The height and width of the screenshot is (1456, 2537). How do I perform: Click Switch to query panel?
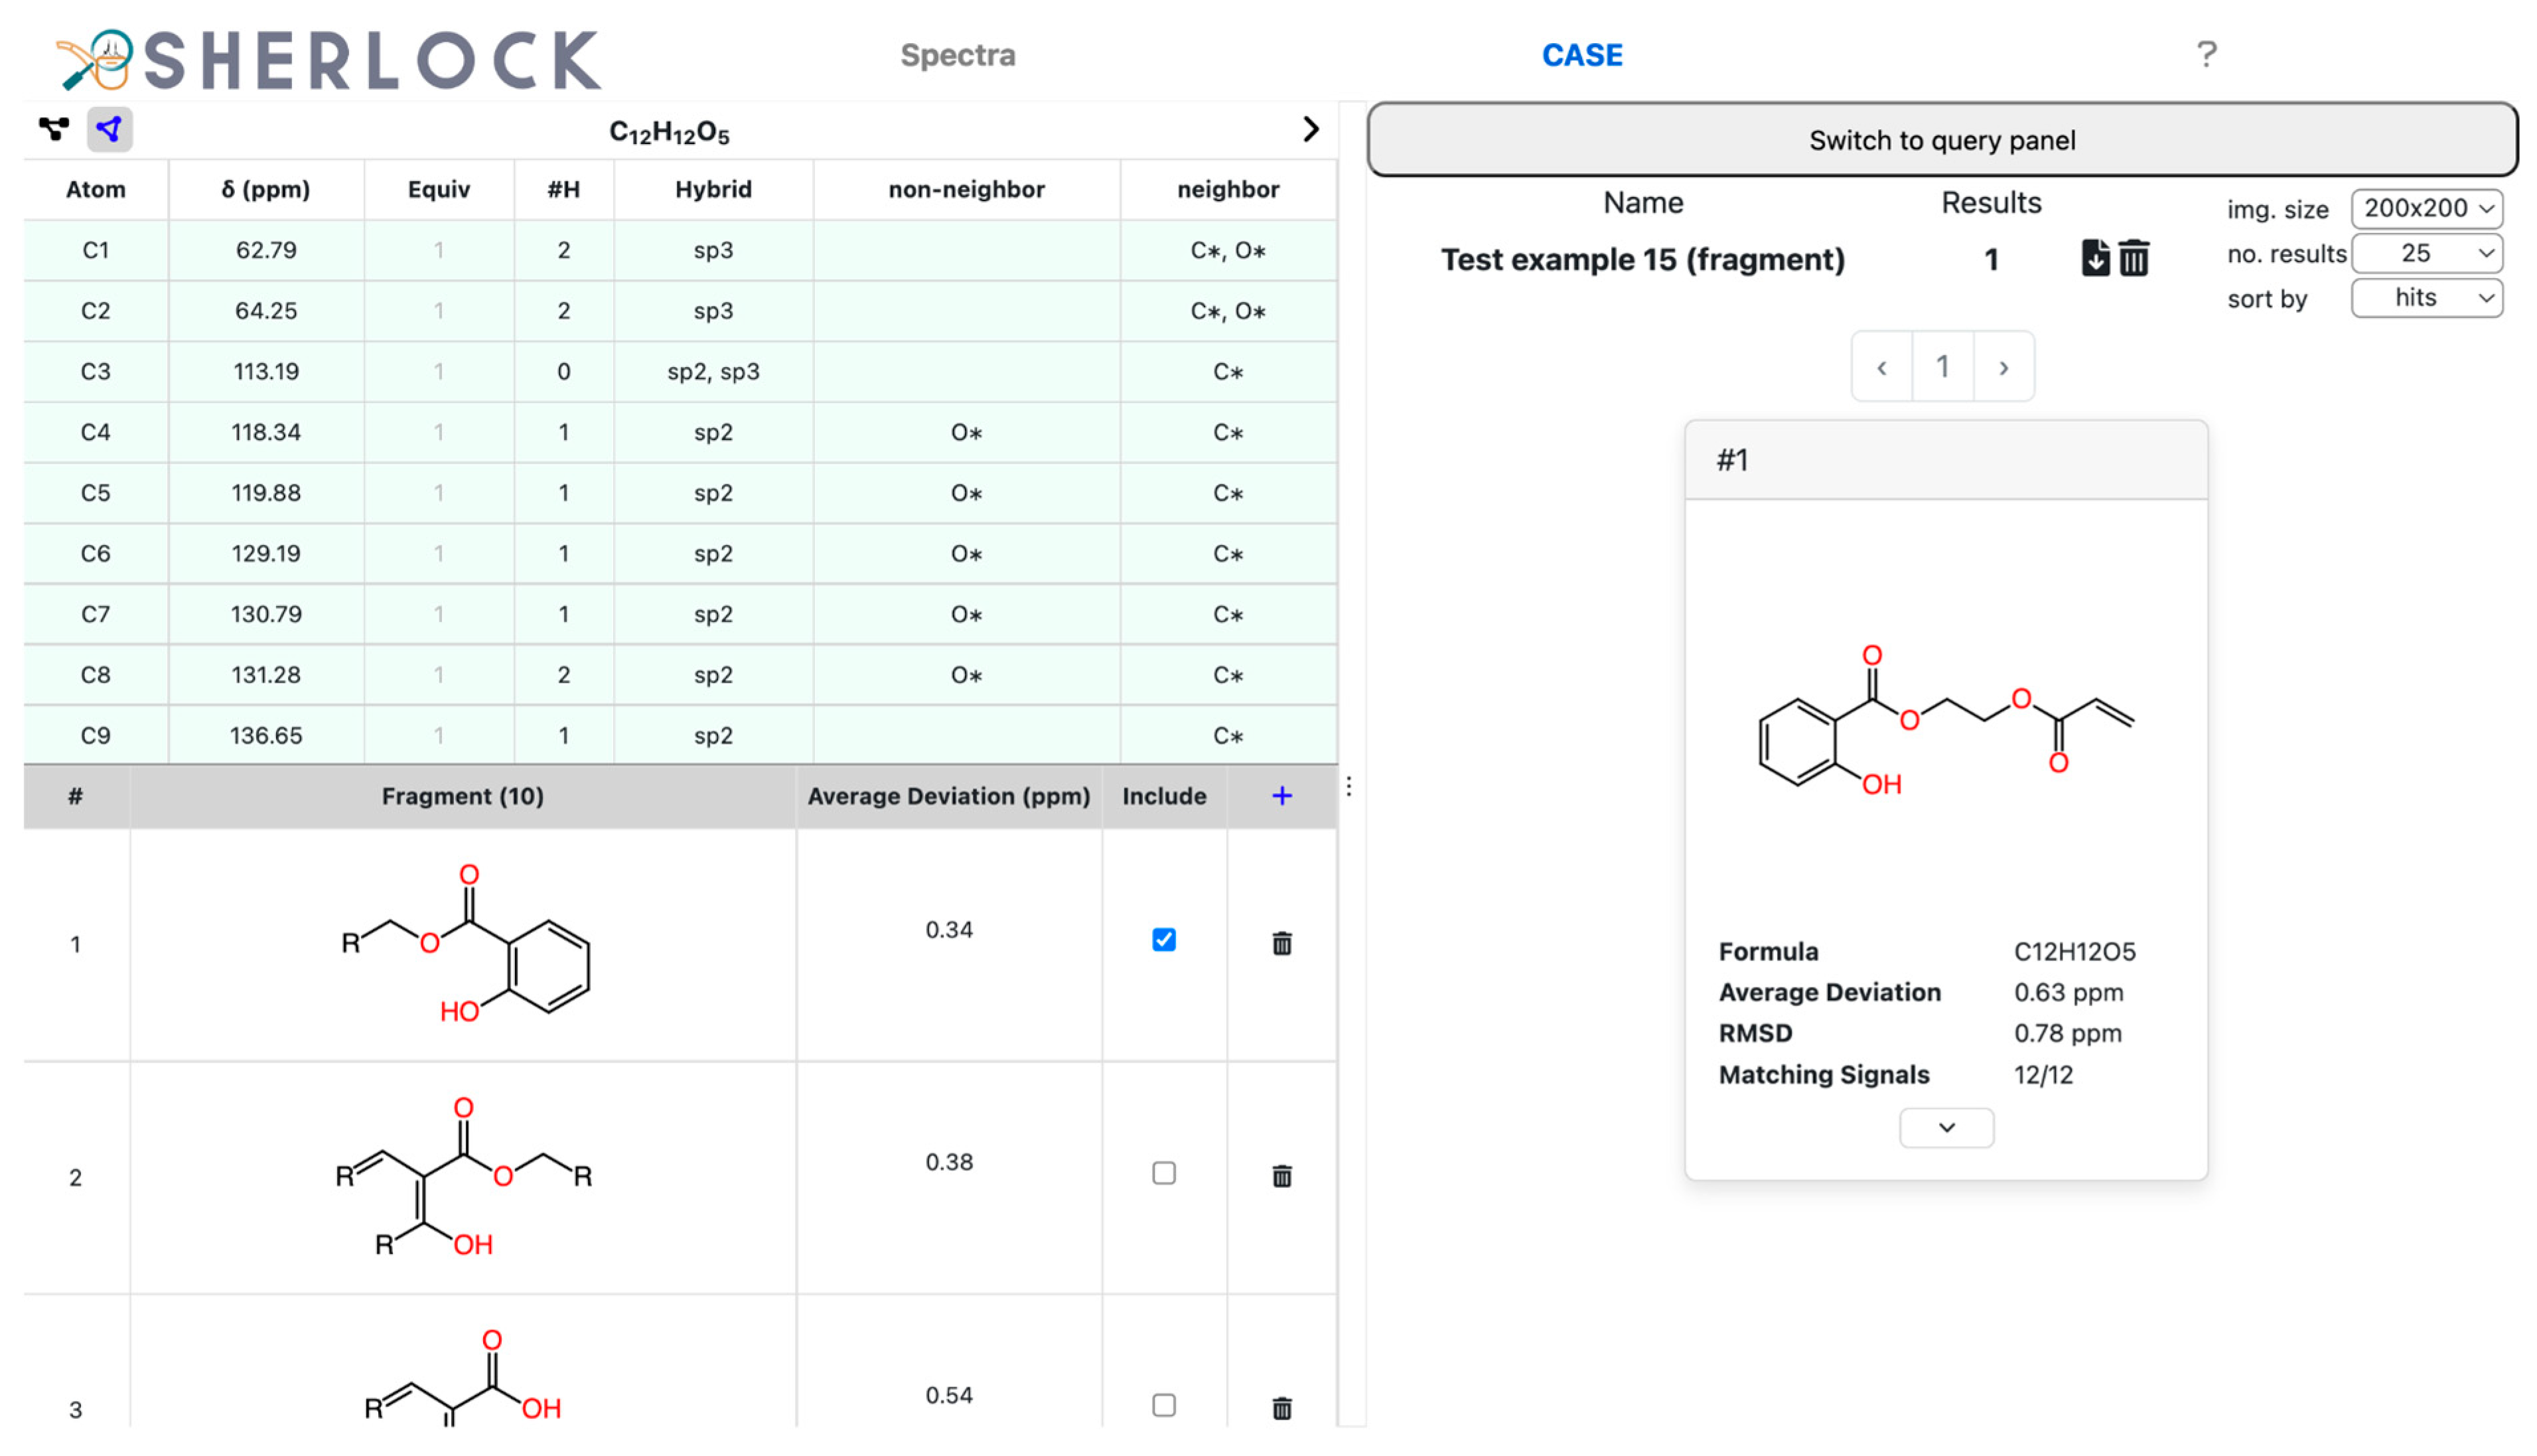pos(1941,140)
